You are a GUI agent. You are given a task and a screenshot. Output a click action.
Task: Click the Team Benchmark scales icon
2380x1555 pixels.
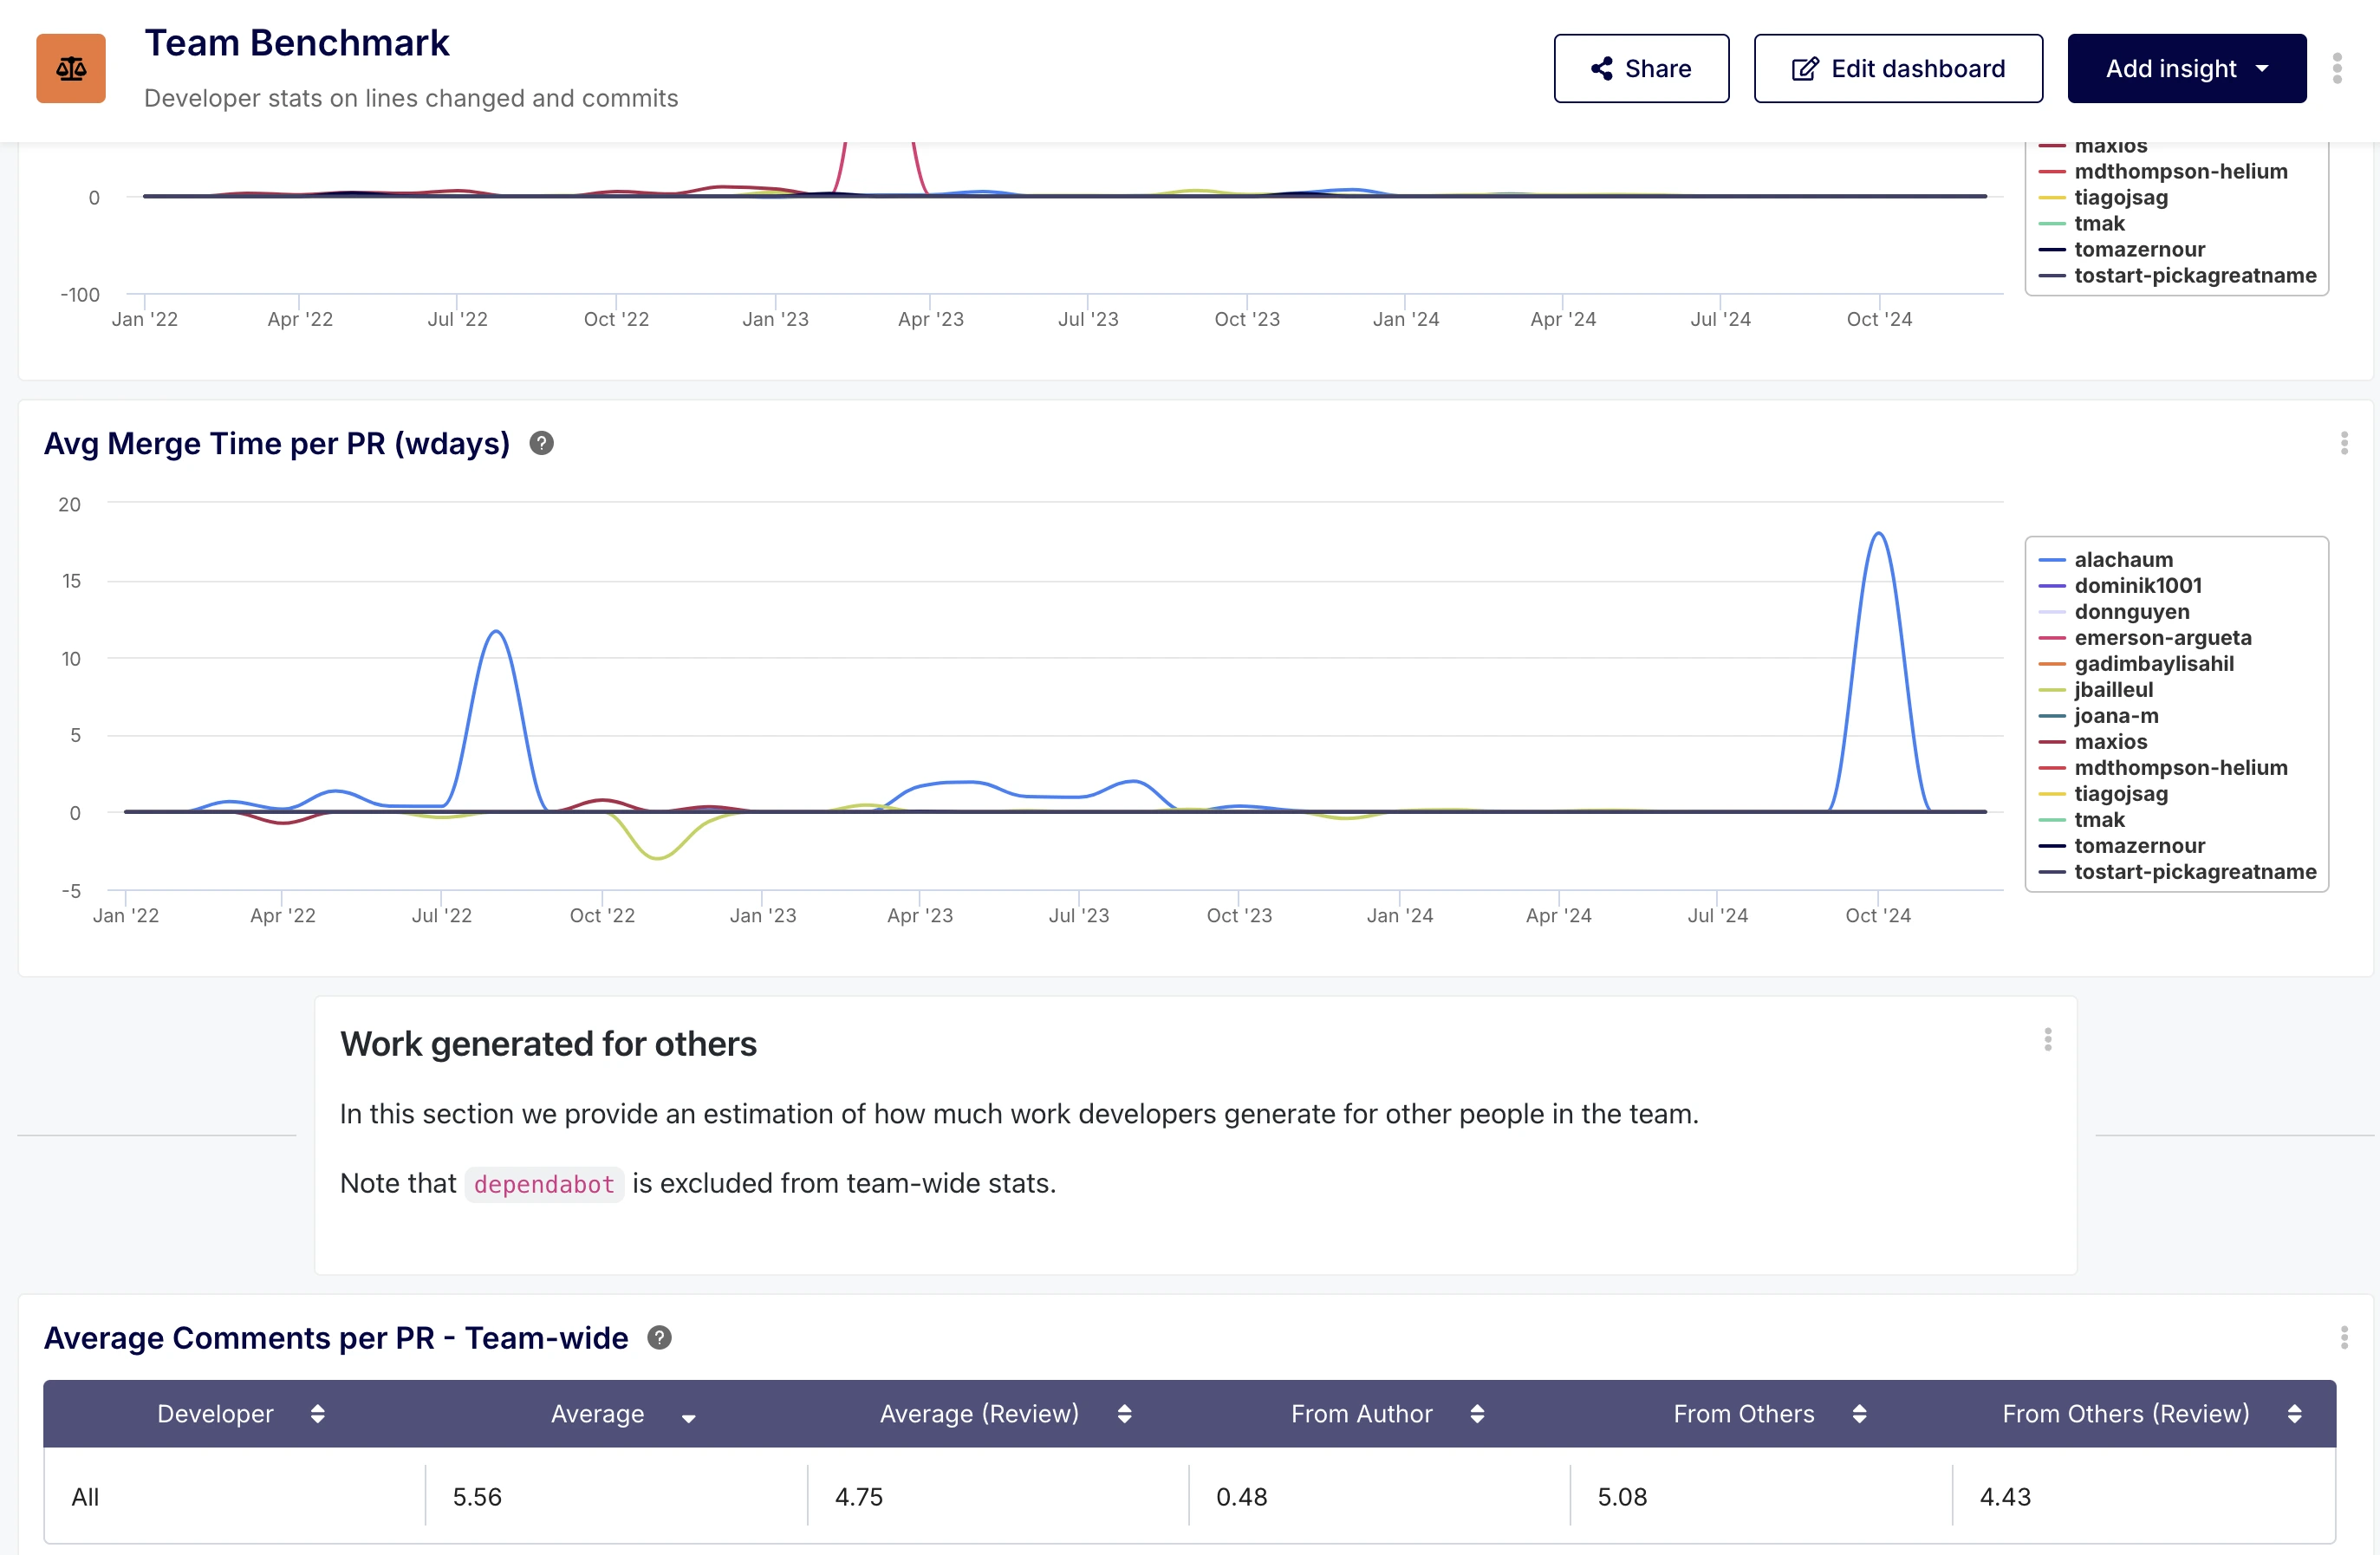pyautogui.click(x=71, y=69)
